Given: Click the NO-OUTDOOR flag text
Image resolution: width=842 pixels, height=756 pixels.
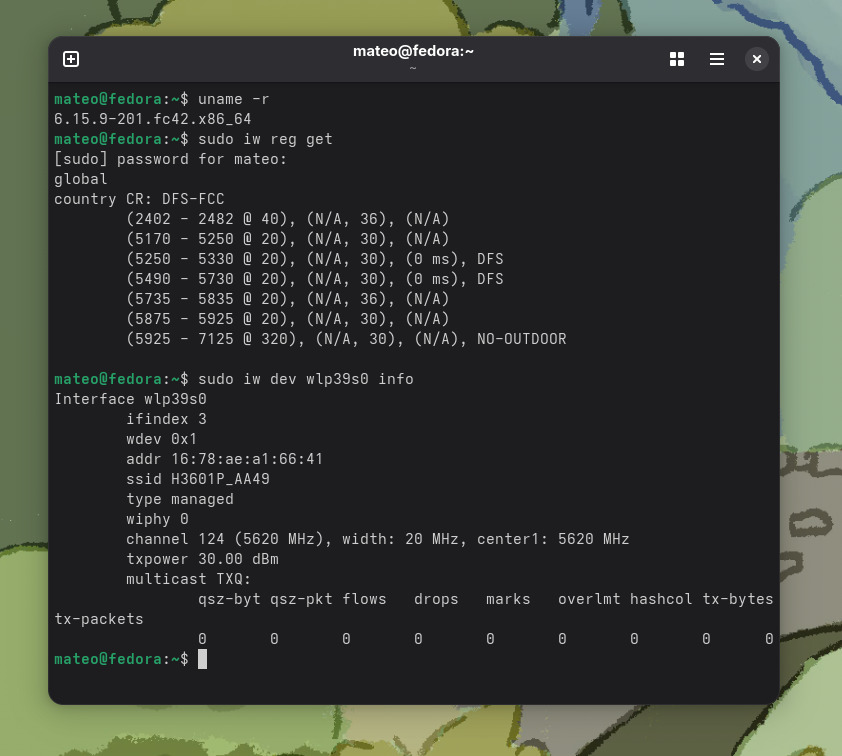Looking at the screenshot, I should click(521, 339).
